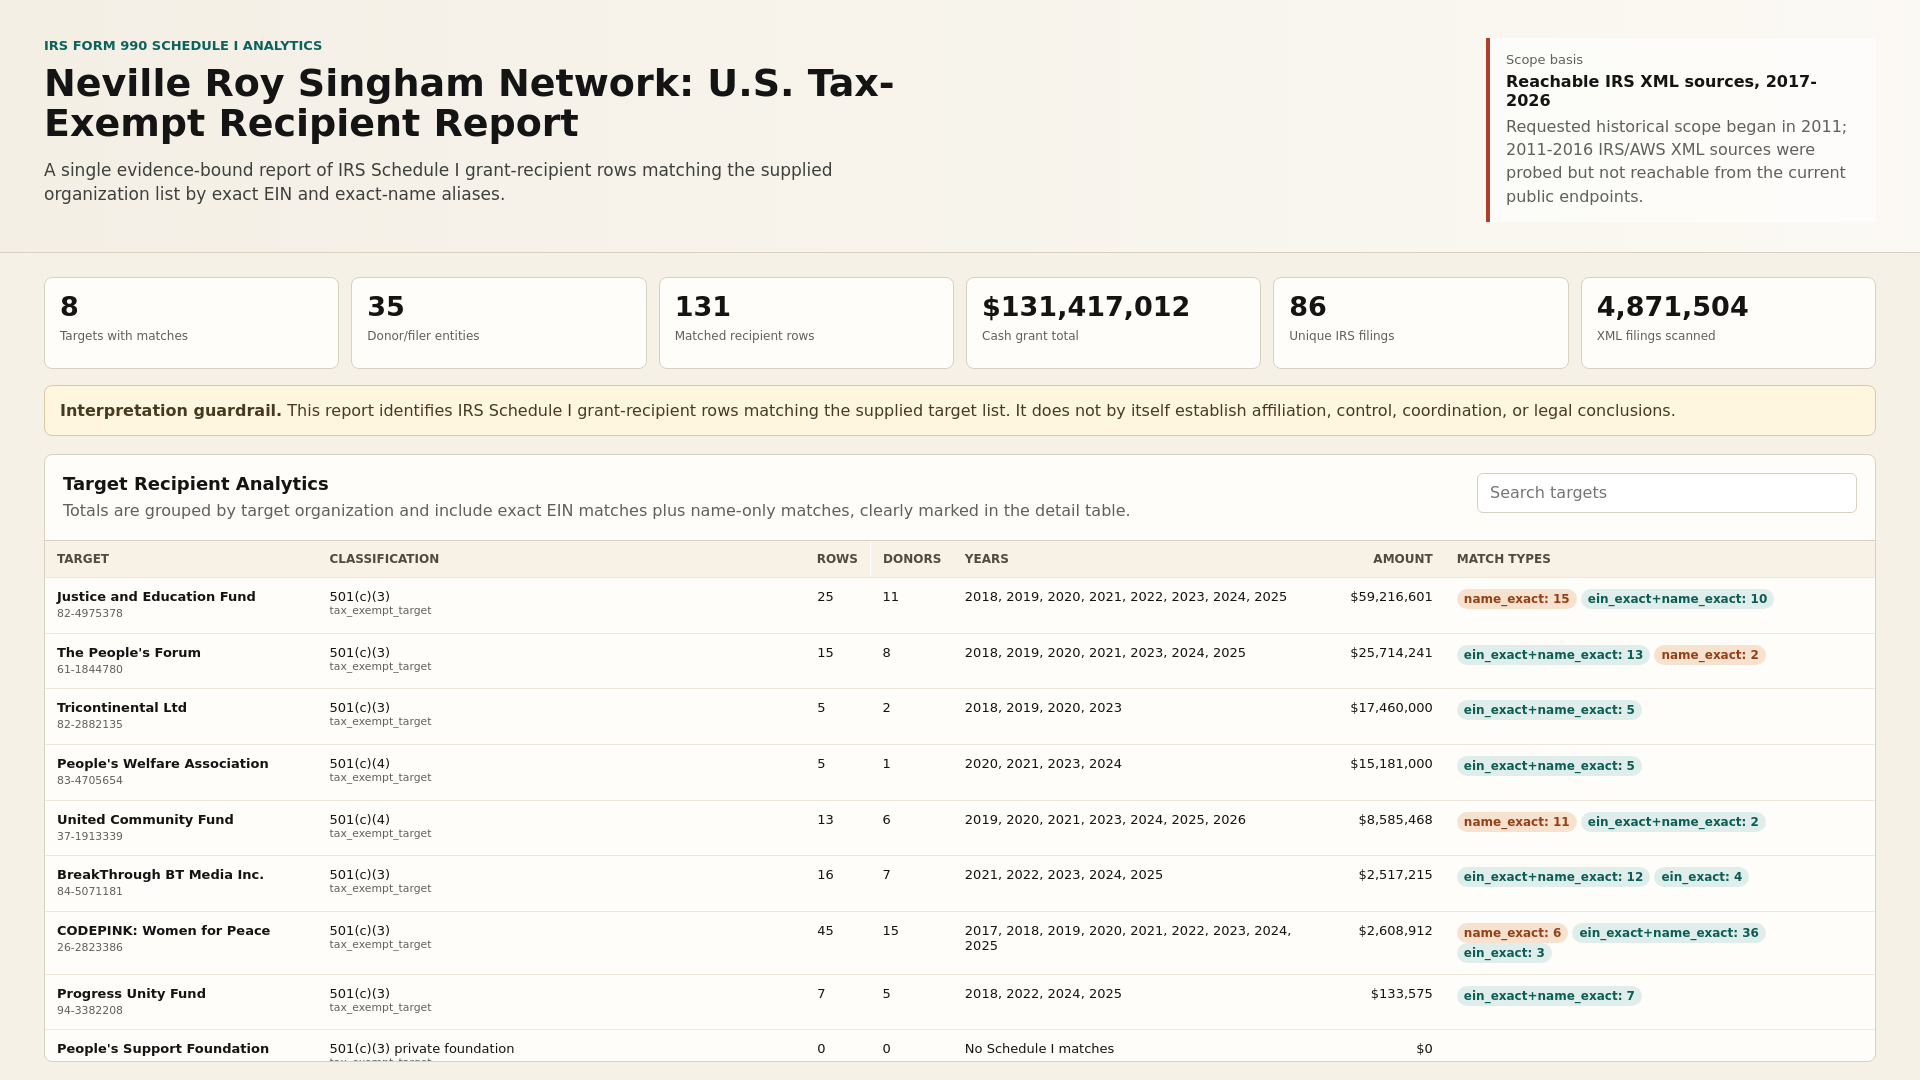The height and width of the screenshot is (1080, 1920).
Task: Sort by the YEARS column header
Action: pyautogui.click(x=987, y=559)
